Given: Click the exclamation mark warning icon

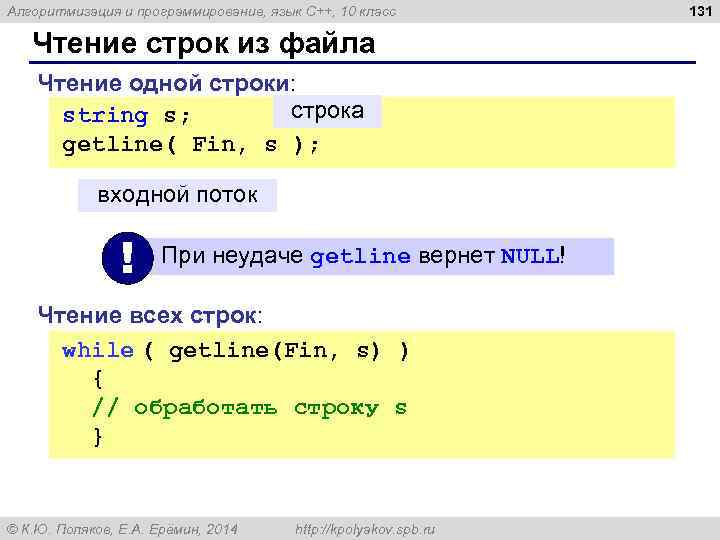Looking at the screenshot, I should (128, 258).
